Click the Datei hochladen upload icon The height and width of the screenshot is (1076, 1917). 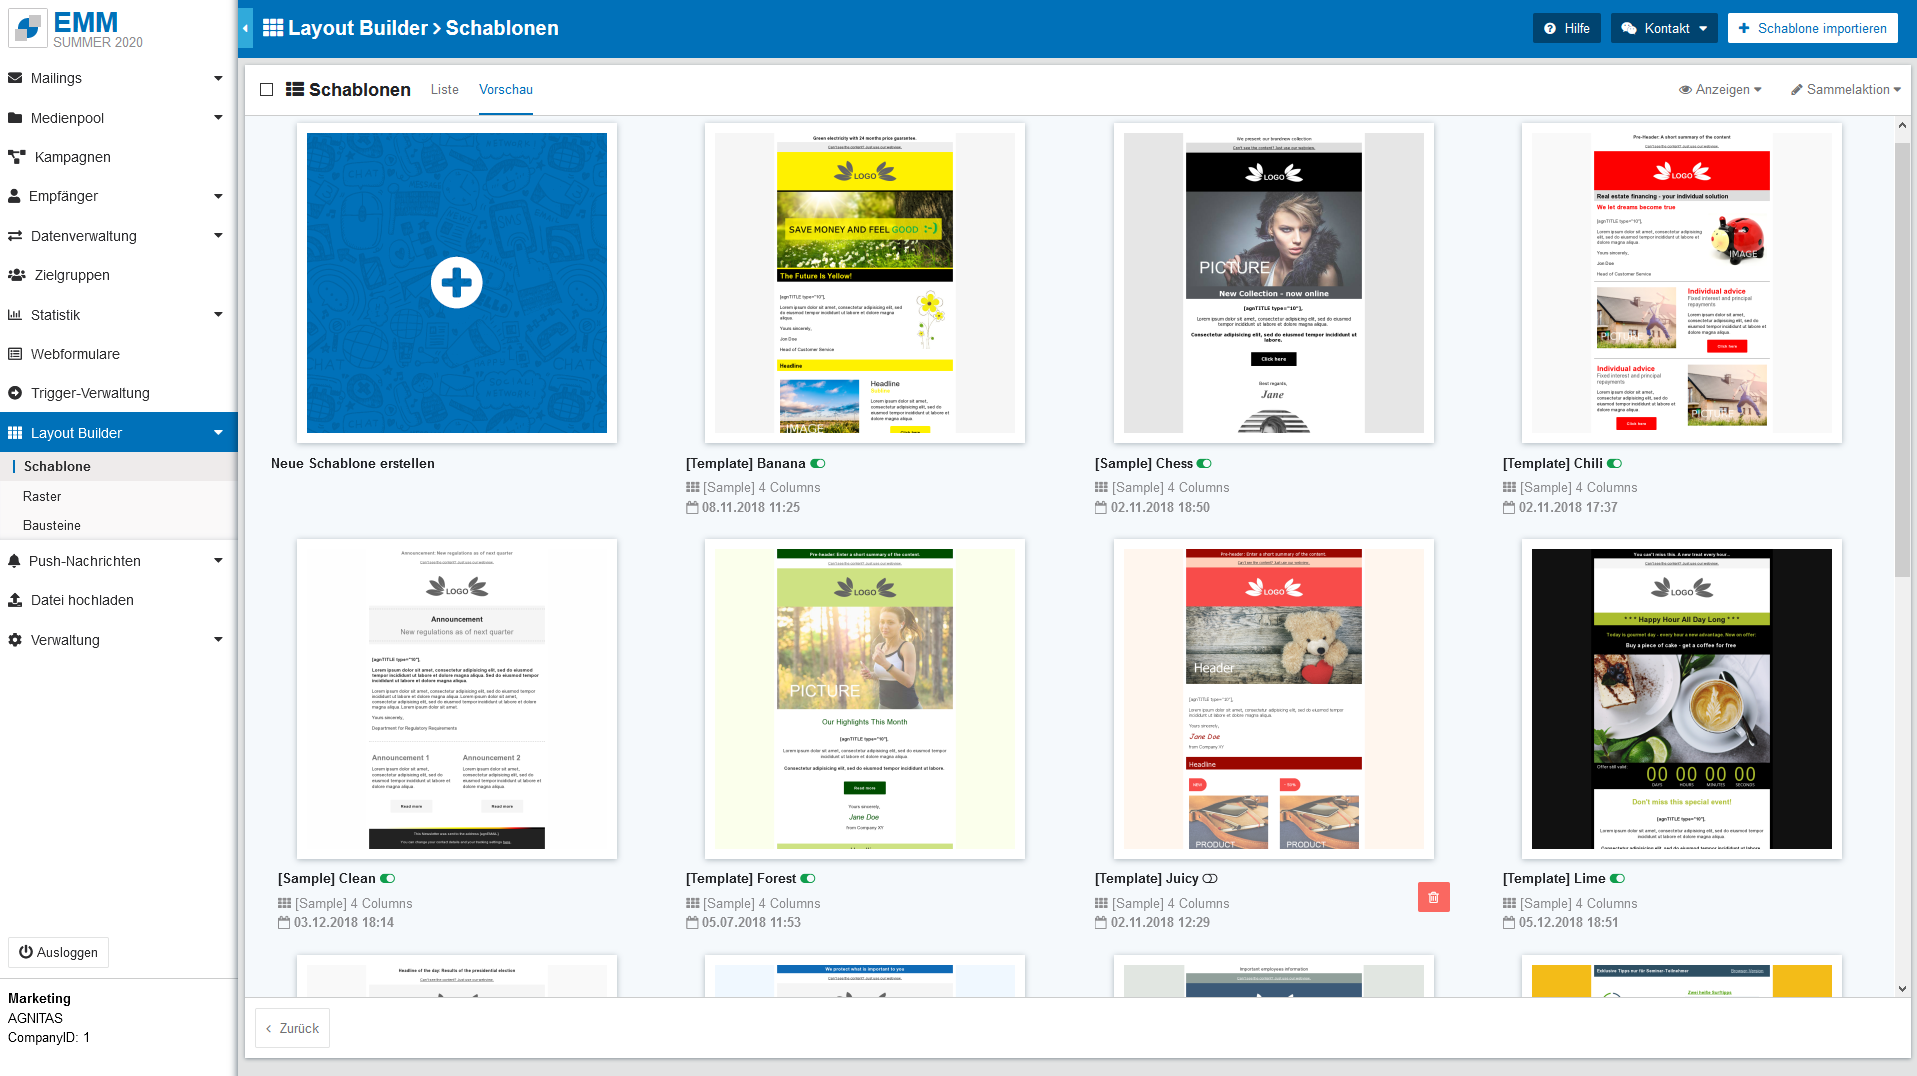pyautogui.click(x=15, y=600)
